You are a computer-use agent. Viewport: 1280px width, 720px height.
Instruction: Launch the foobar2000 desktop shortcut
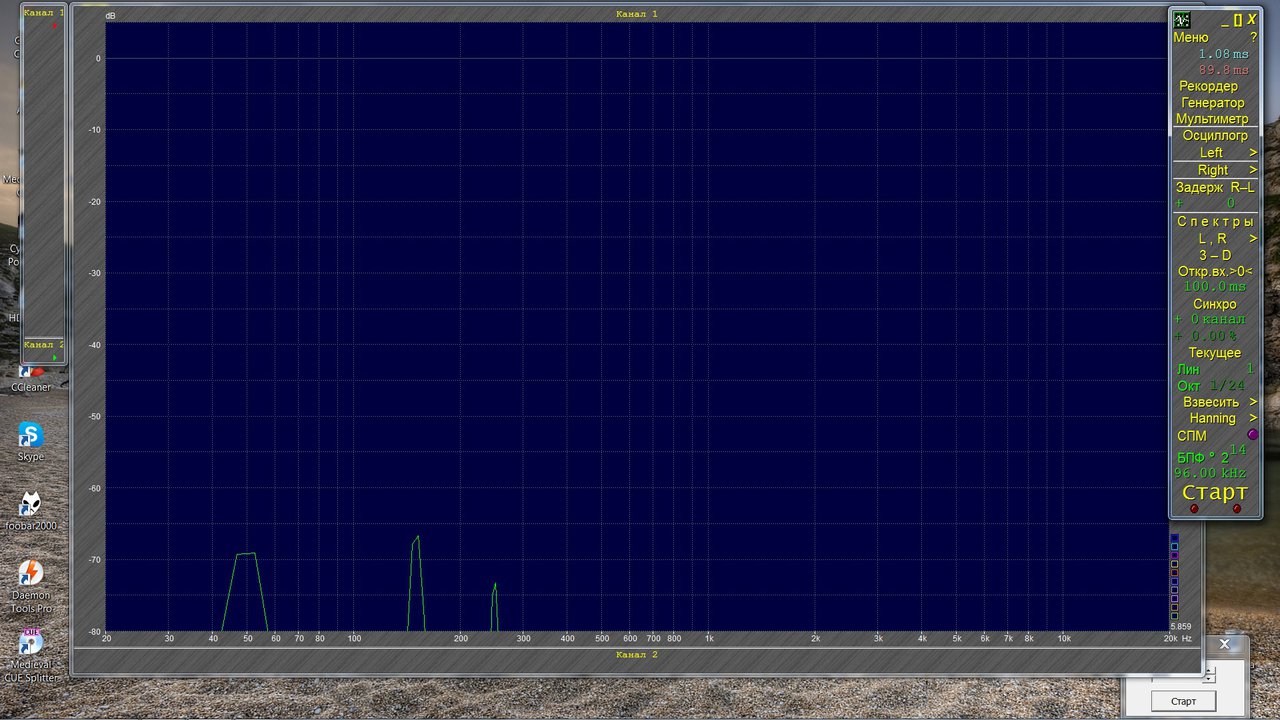click(31, 511)
